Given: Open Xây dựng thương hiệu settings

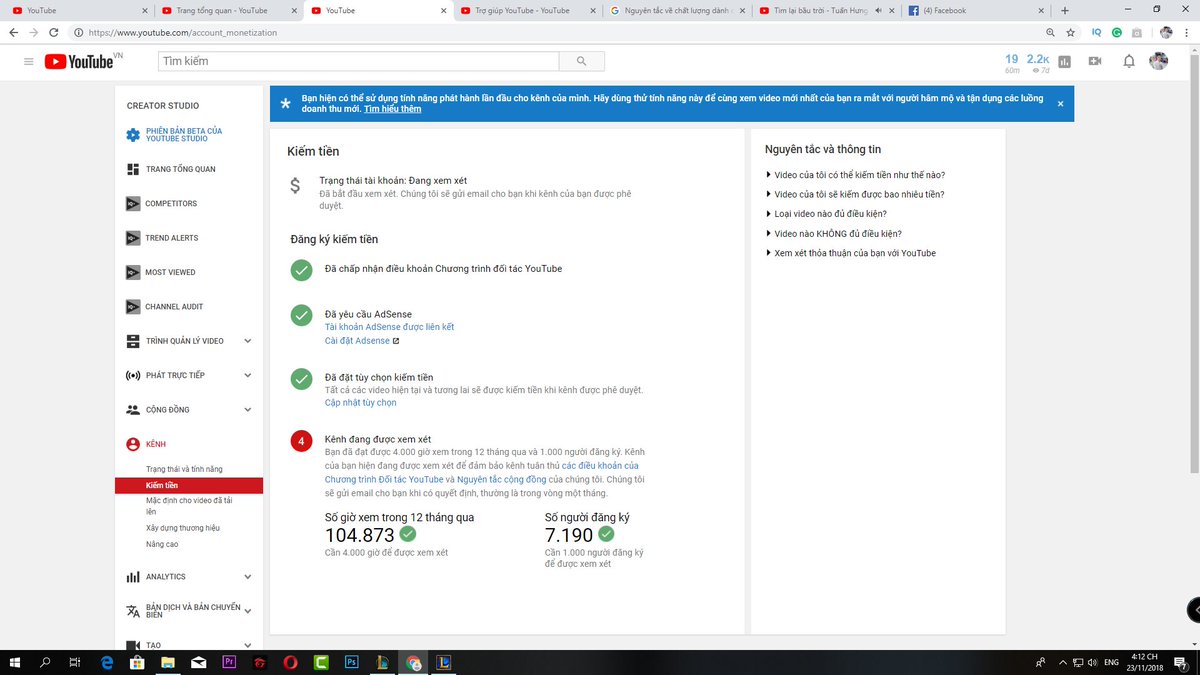Looking at the screenshot, I should tap(183, 528).
